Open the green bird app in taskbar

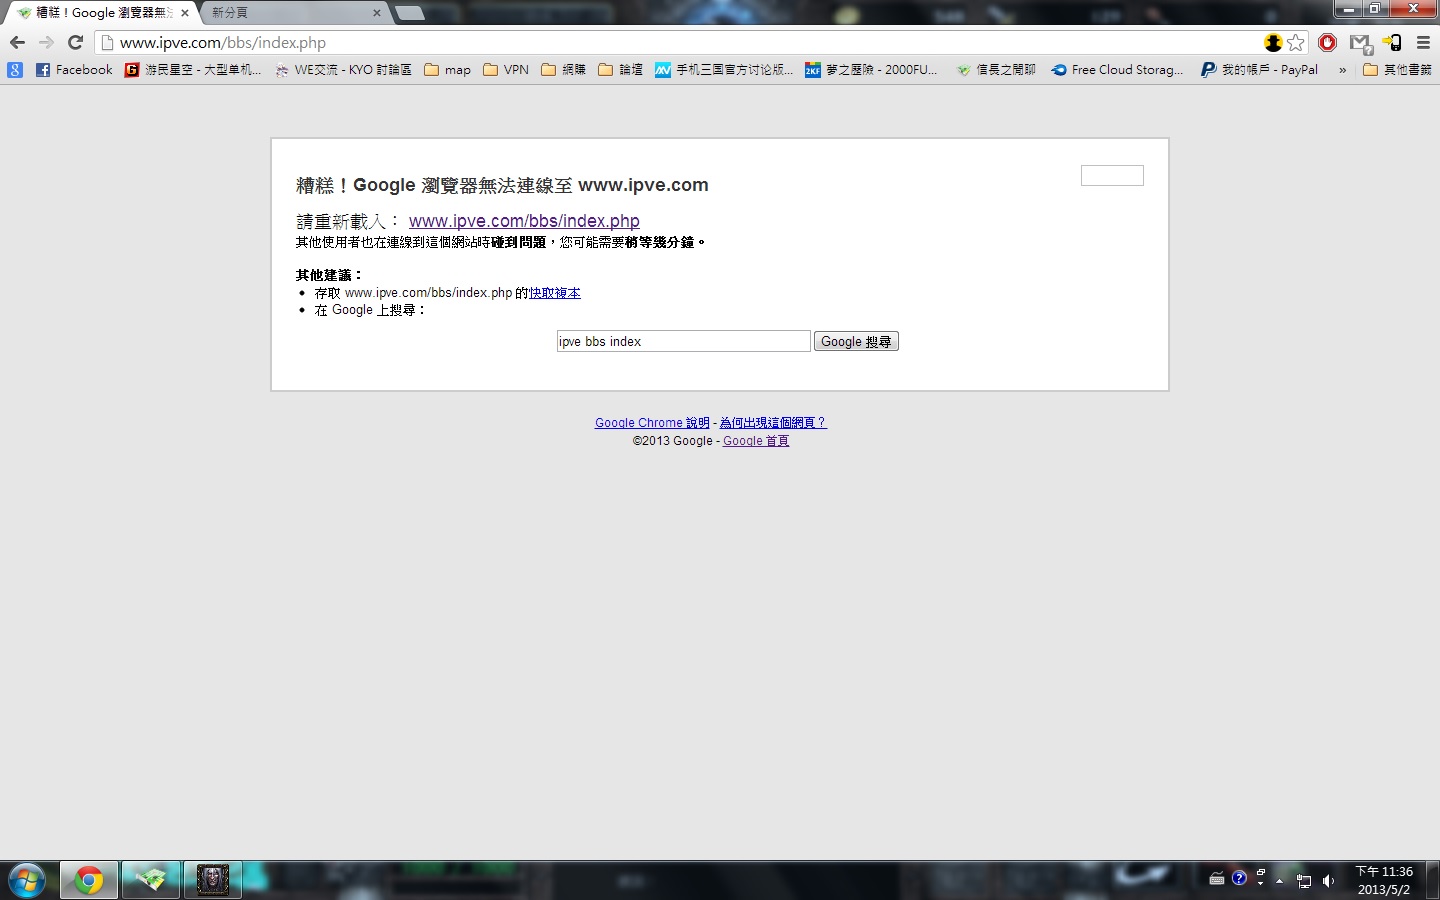151,880
